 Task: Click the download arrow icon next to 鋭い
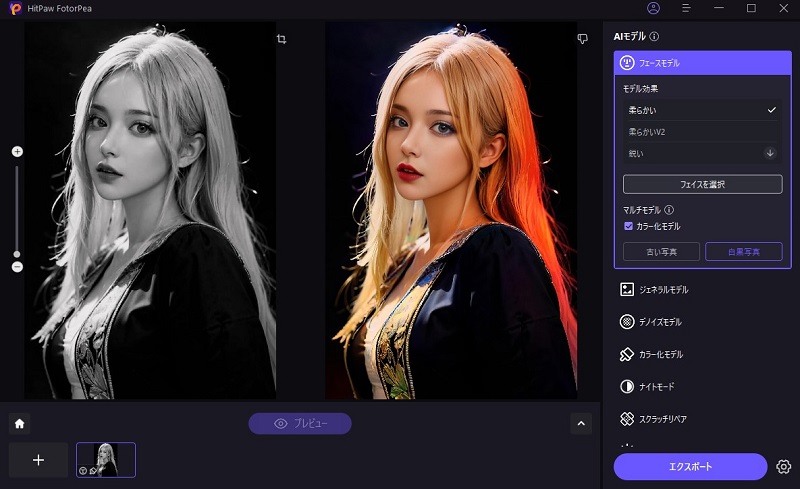click(770, 153)
